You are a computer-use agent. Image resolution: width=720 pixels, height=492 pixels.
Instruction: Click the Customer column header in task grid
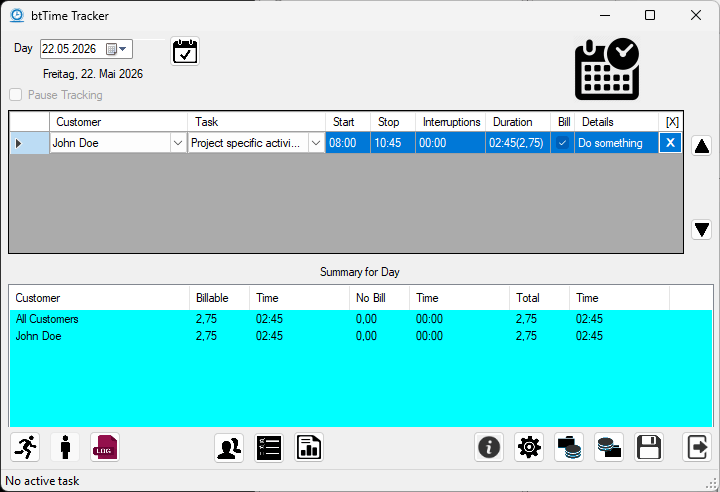(x=118, y=122)
